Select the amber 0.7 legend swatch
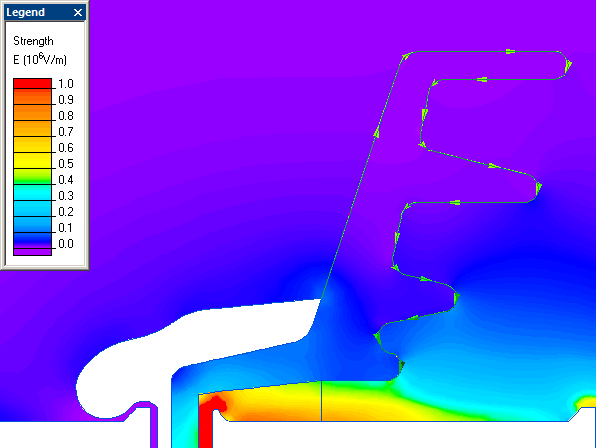 pos(32,128)
